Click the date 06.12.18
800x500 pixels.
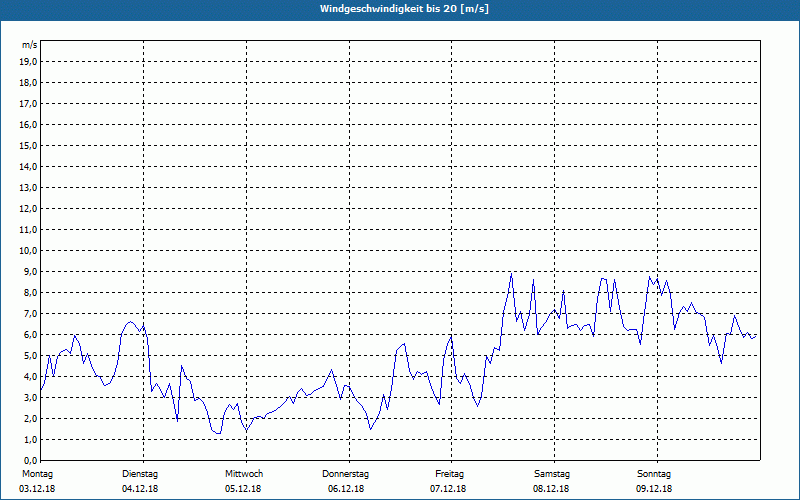[346, 489]
